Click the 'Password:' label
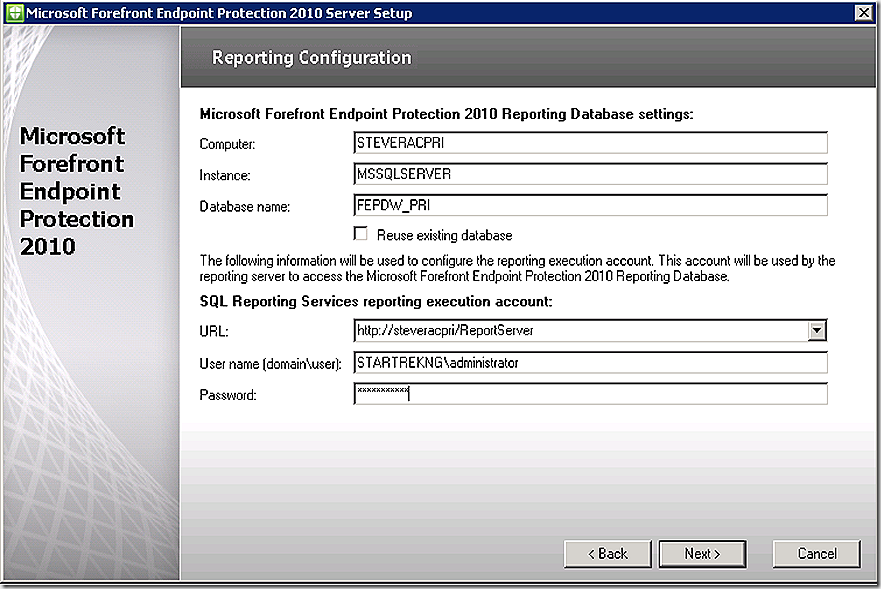This screenshot has height=589, width=881. click(x=228, y=395)
